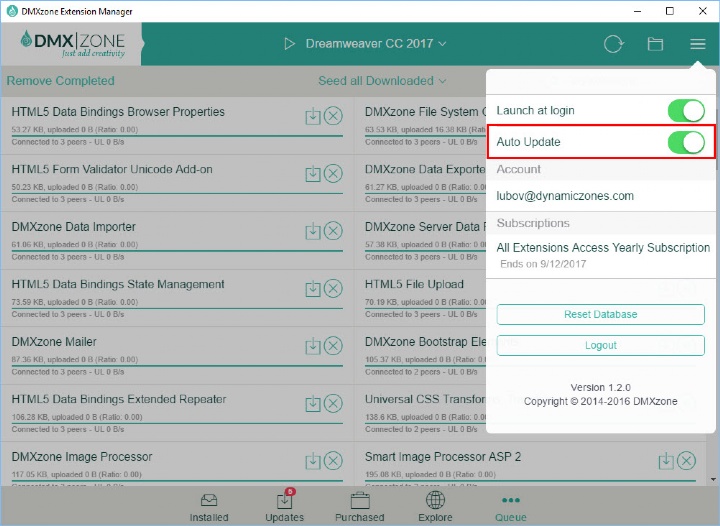Install HTML5 Form Validator Unicode Add-on
720x526 pixels.
313,173
